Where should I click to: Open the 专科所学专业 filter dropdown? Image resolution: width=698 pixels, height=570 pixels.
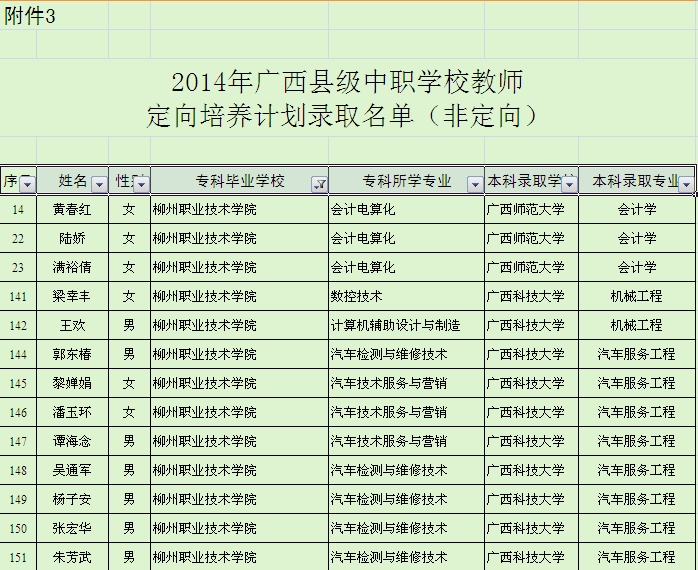coord(475,184)
